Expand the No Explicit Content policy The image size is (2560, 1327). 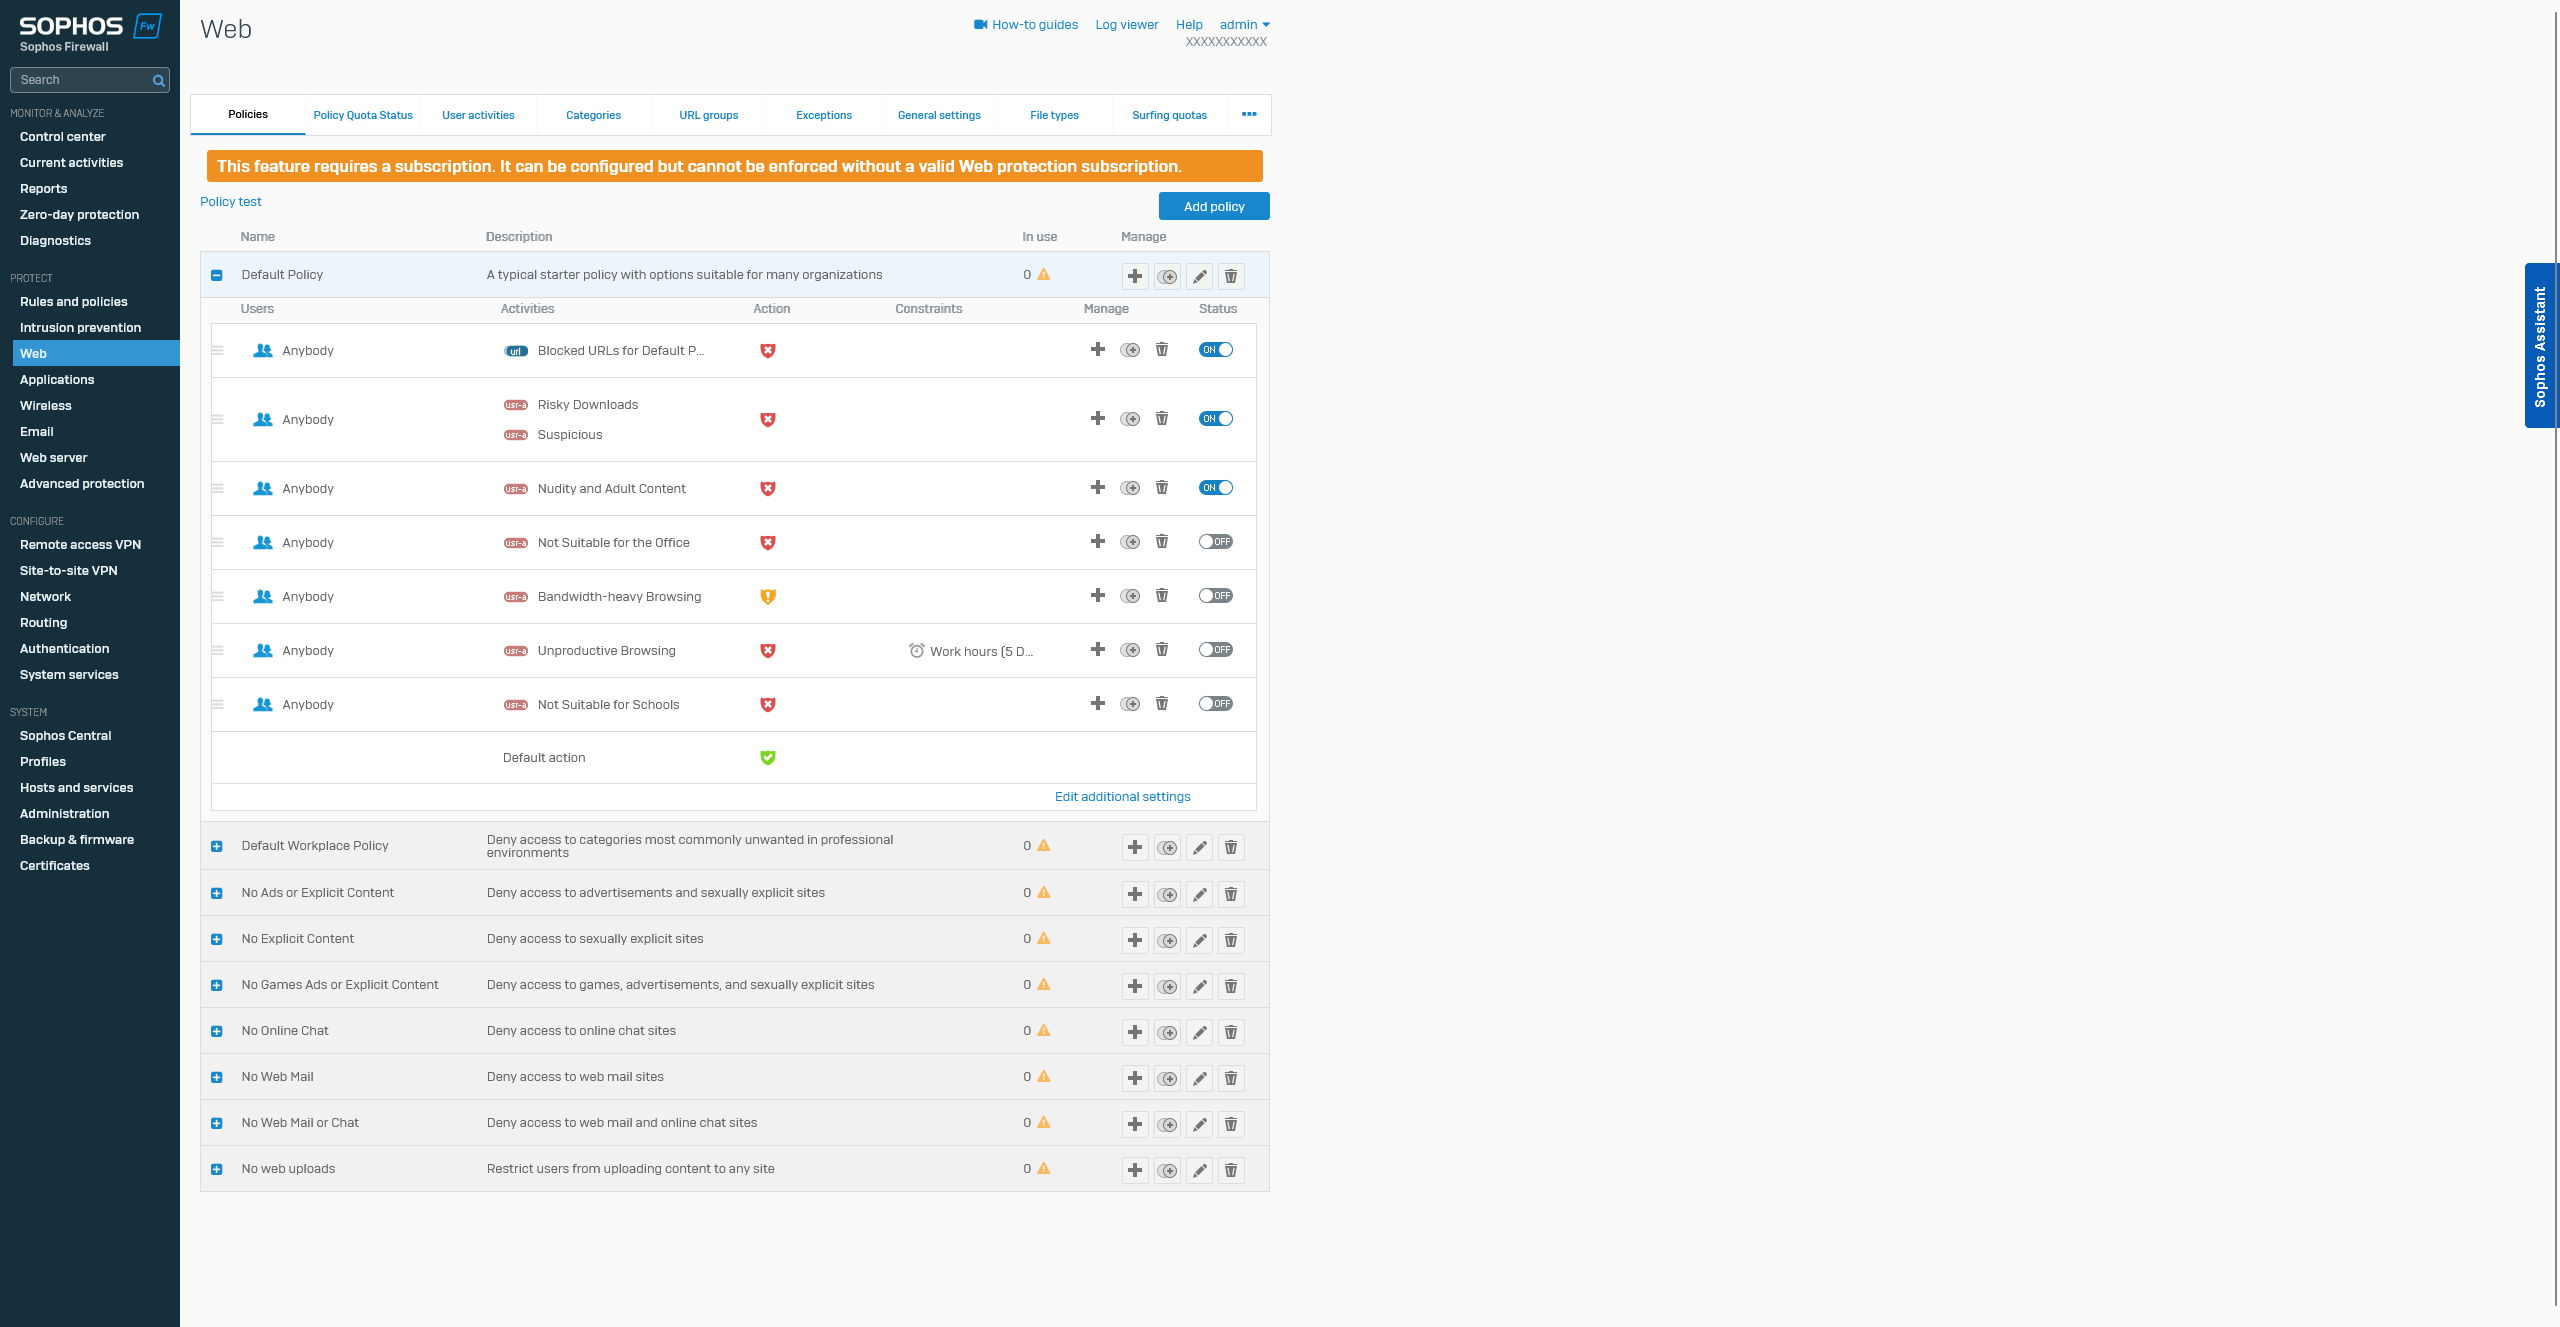click(217, 939)
